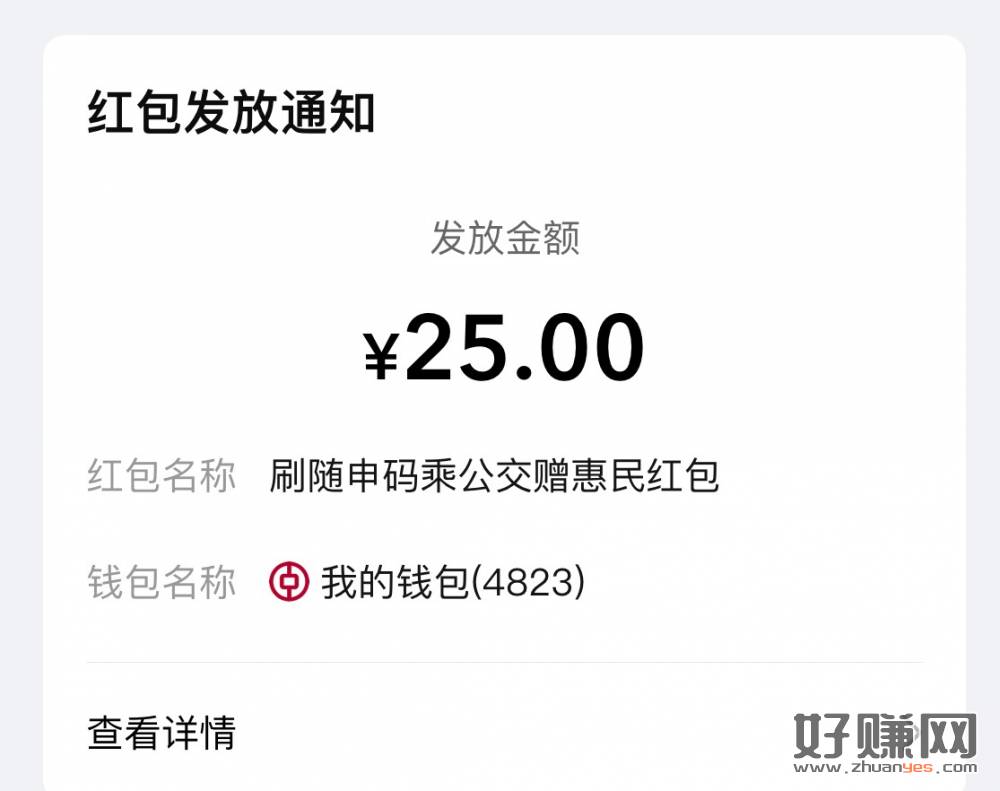The height and width of the screenshot is (791, 1000).
Task: Click the orange "yes" in the URL
Action: click(x=917, y=768)
